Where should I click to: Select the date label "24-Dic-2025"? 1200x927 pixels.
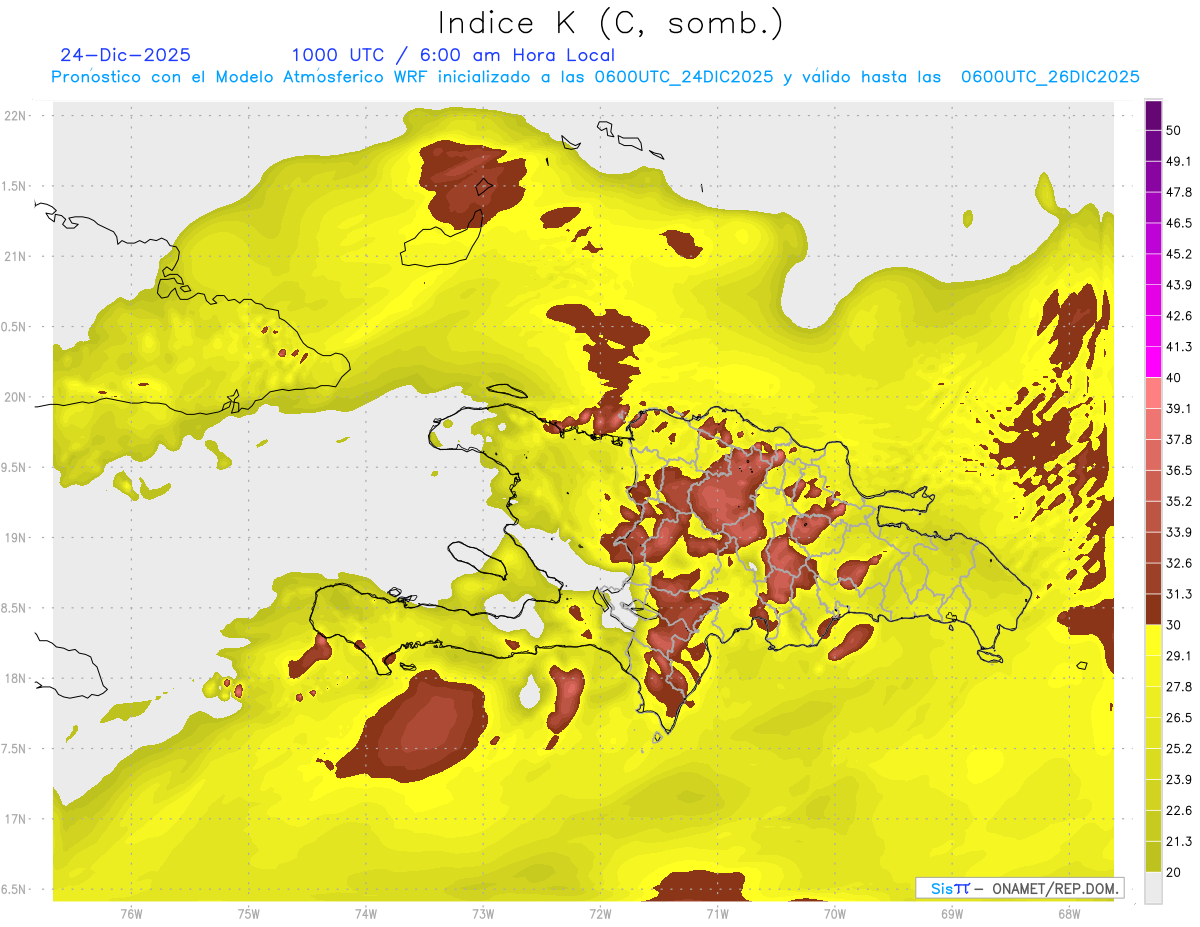[x=125, y=55]
